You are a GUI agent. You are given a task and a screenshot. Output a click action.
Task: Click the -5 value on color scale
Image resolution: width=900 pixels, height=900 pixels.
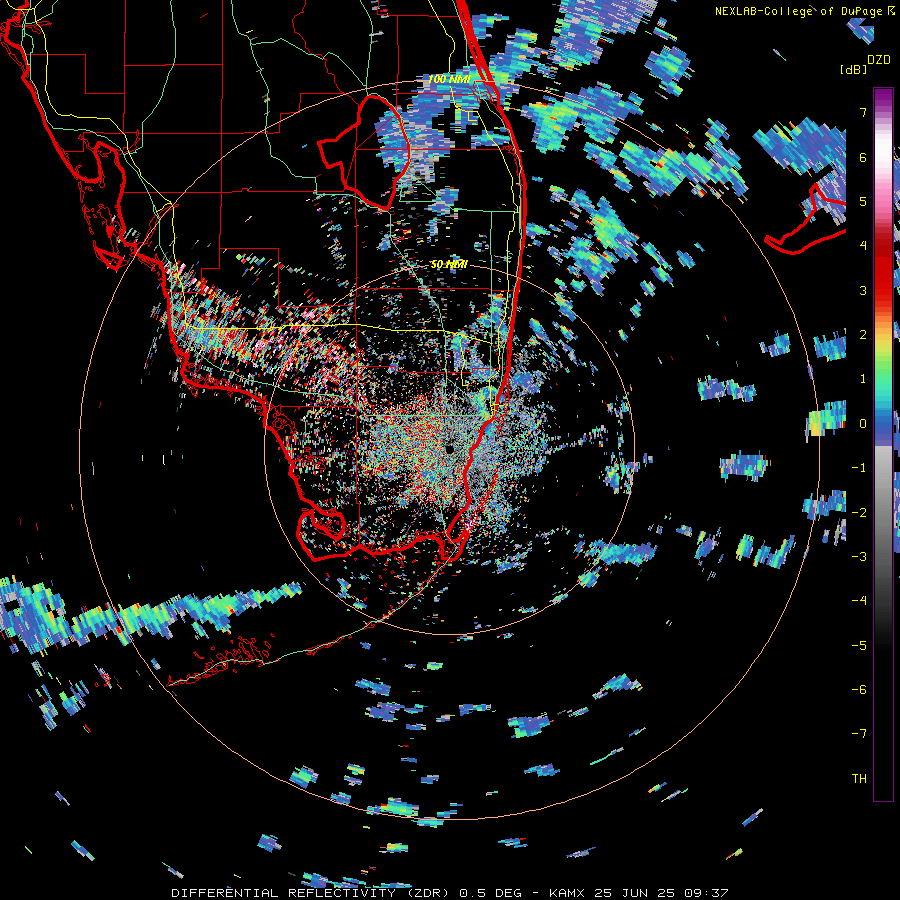(859, 645)
